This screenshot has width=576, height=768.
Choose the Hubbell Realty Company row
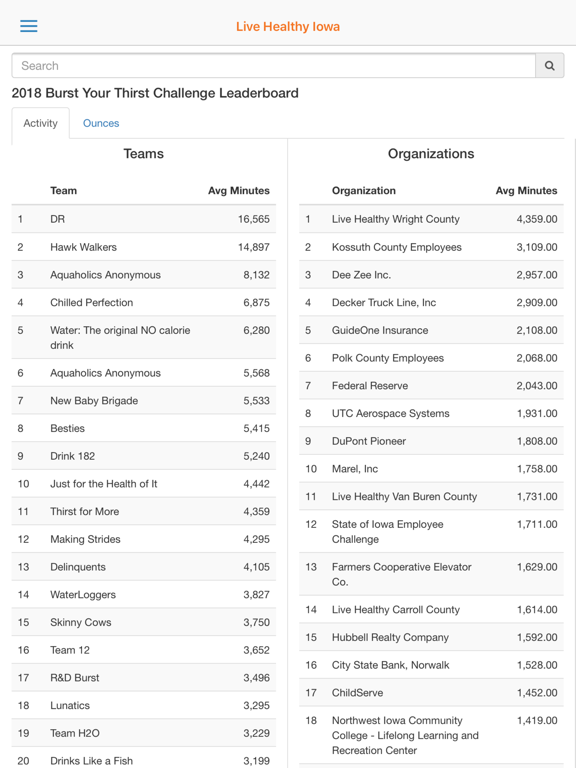point(431,637)
